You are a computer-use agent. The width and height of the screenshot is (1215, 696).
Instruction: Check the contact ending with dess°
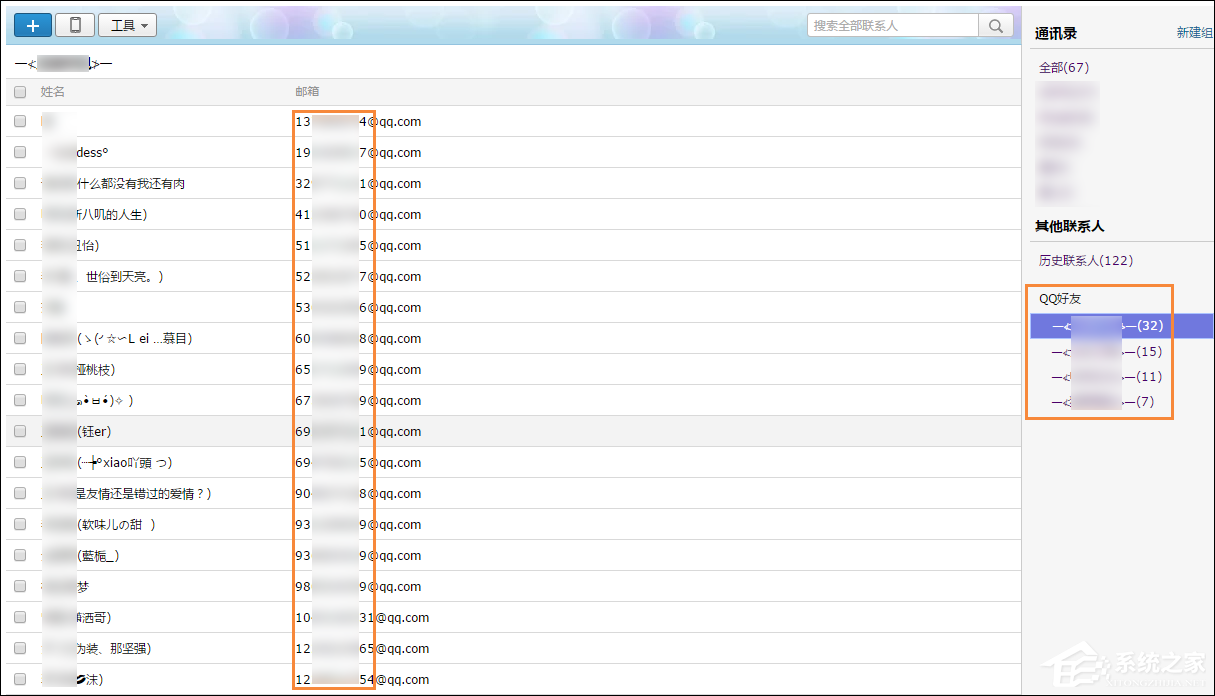[x=20, y=153]
